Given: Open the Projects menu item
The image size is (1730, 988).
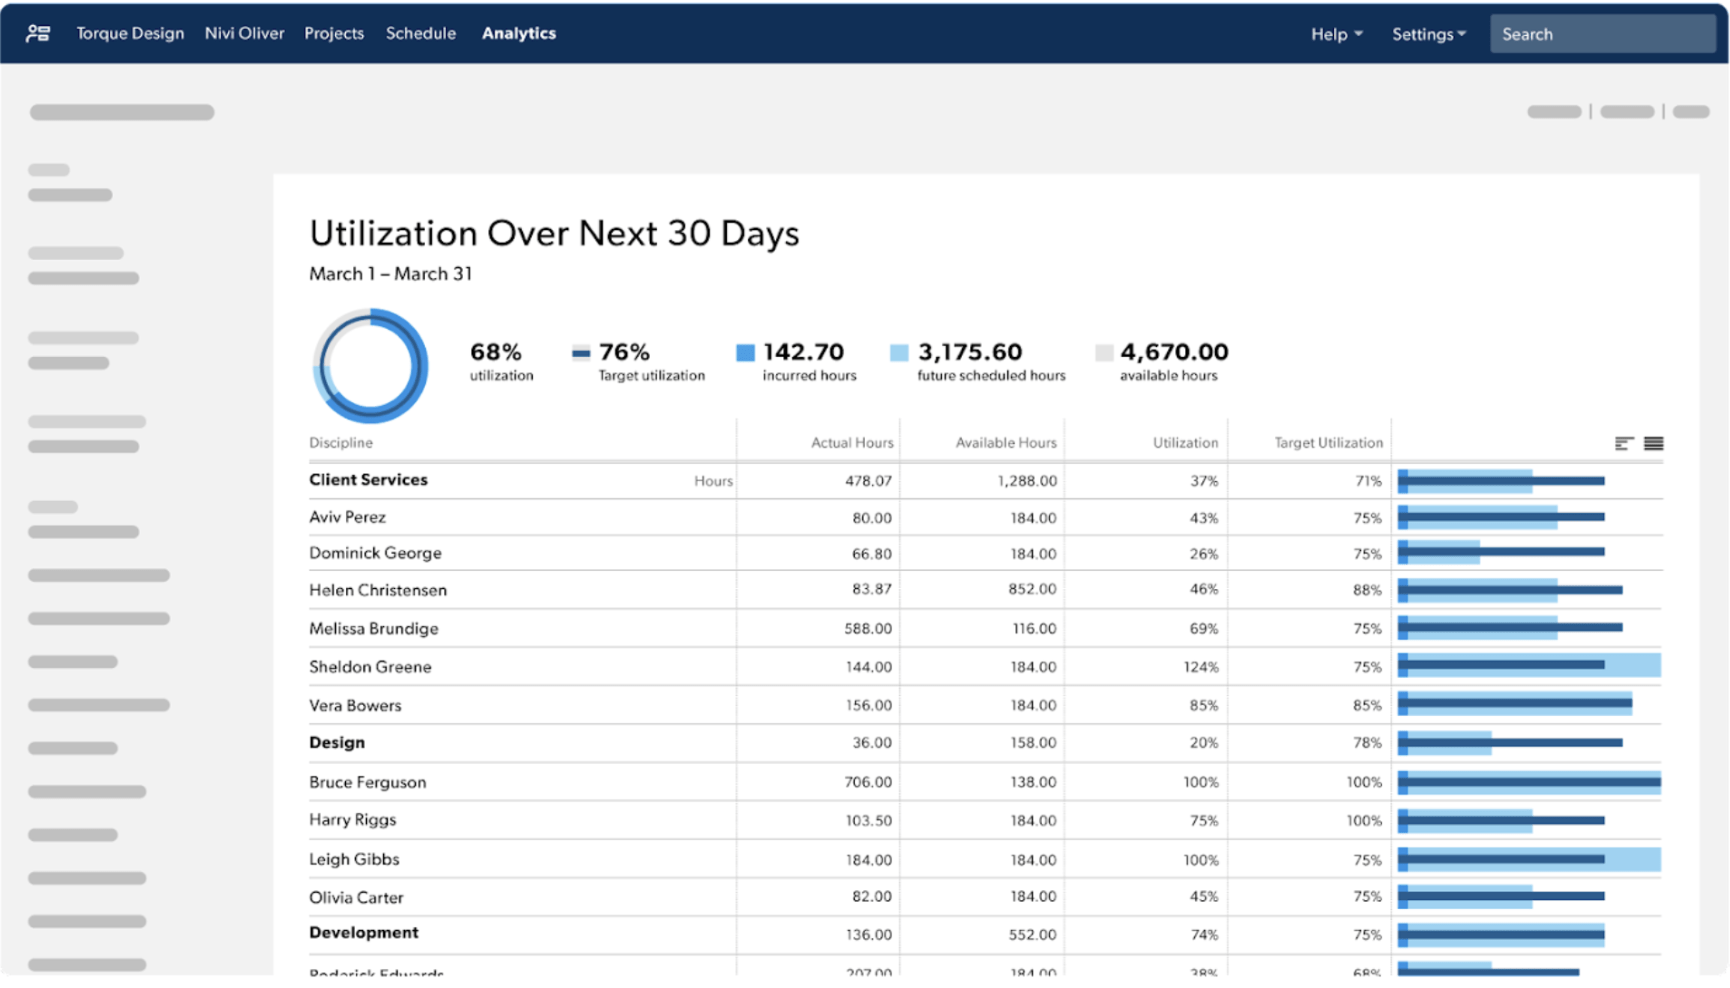Looking at the screenshot, I should coord(334,33).
